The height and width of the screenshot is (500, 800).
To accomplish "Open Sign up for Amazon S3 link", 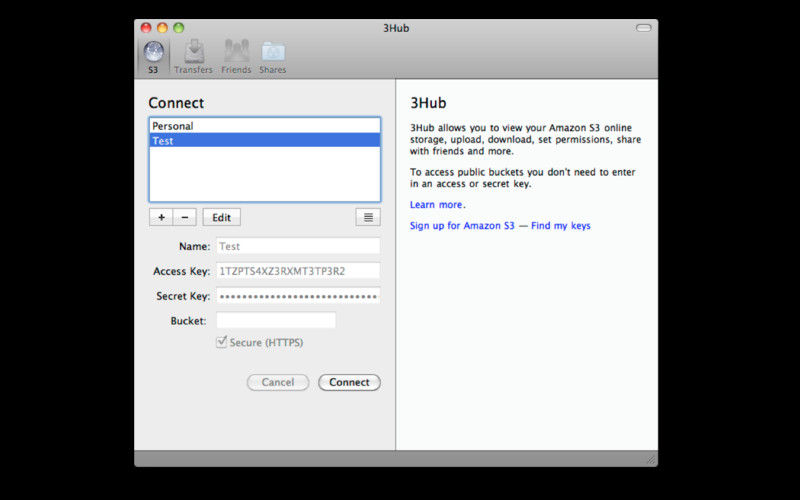I will tap(462, 226).
